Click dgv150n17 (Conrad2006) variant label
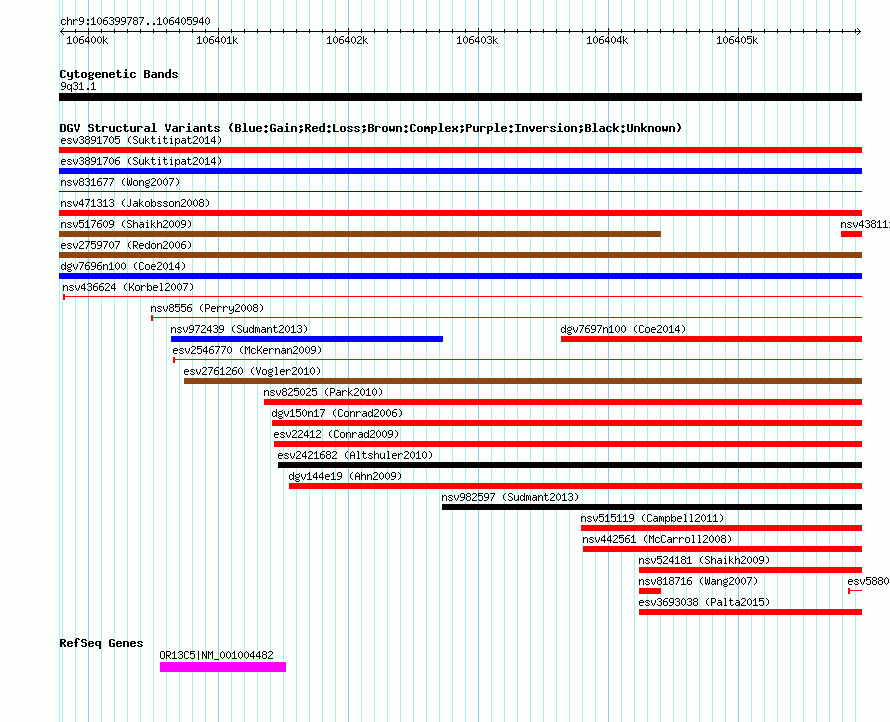The width and height of the screenshot is (890, 722). 337,413
